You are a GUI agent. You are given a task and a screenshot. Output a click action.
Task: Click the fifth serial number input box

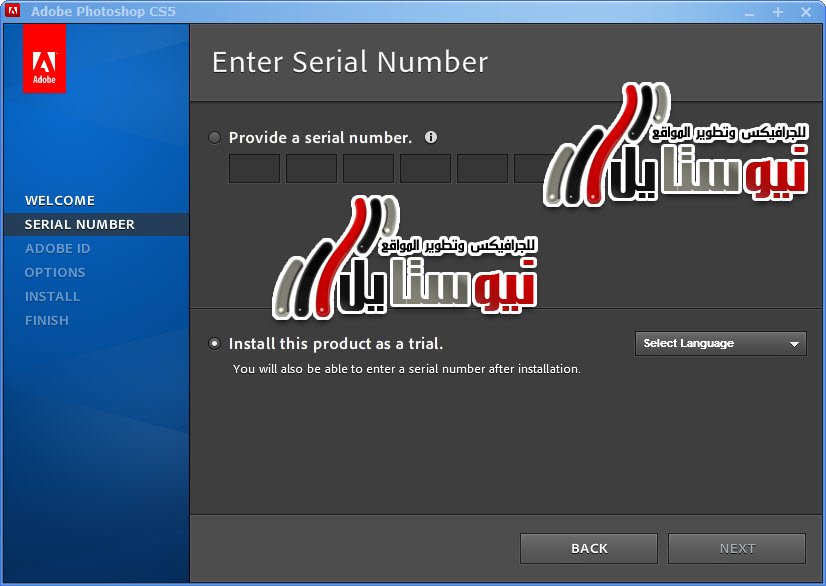point(482,169)
